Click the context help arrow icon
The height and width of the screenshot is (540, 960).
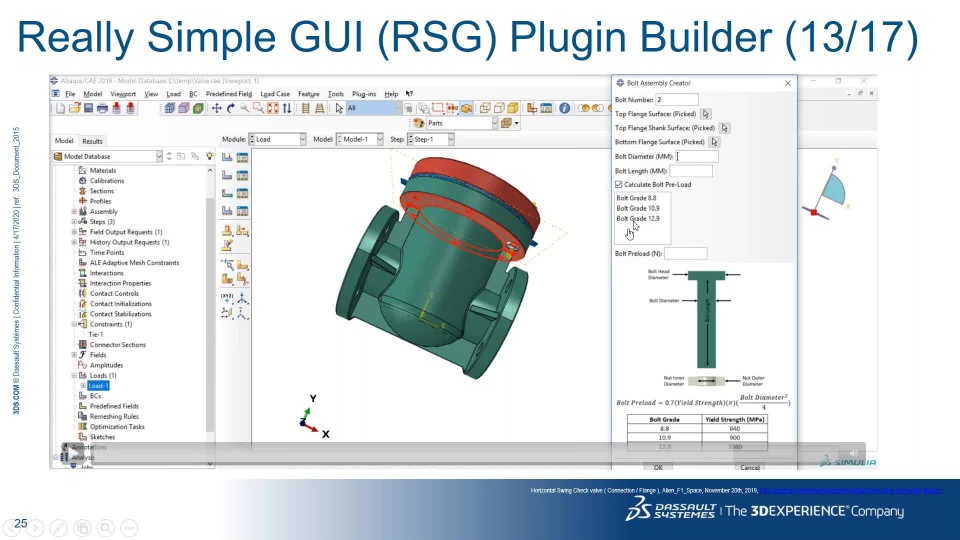click(x=409, y=94)
